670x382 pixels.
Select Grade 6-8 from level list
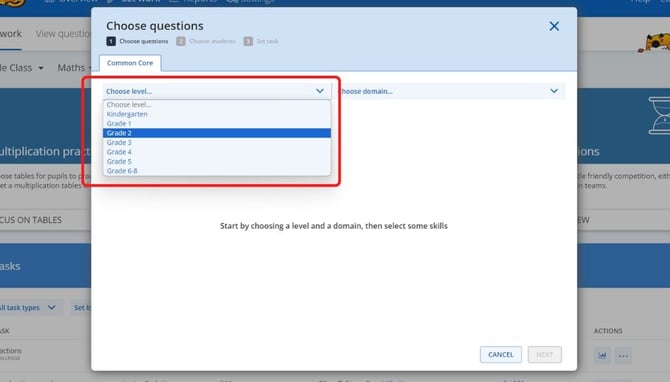tap(217, 170)
